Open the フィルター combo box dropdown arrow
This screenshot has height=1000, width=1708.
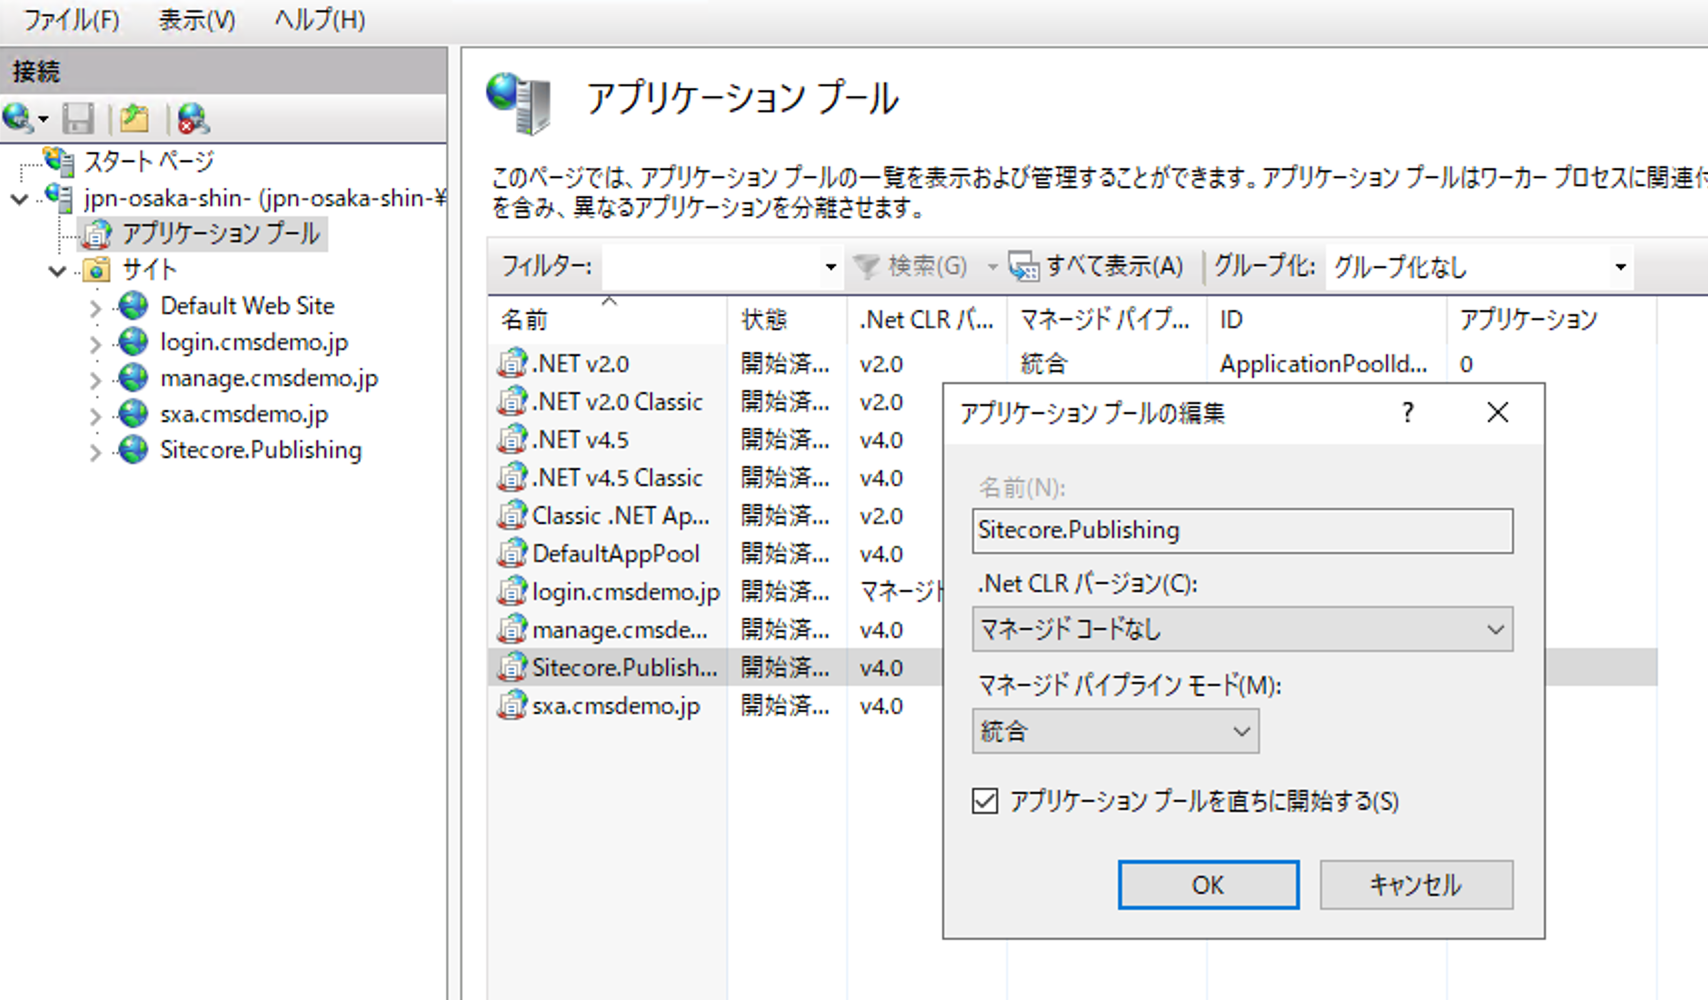[830, 267]
